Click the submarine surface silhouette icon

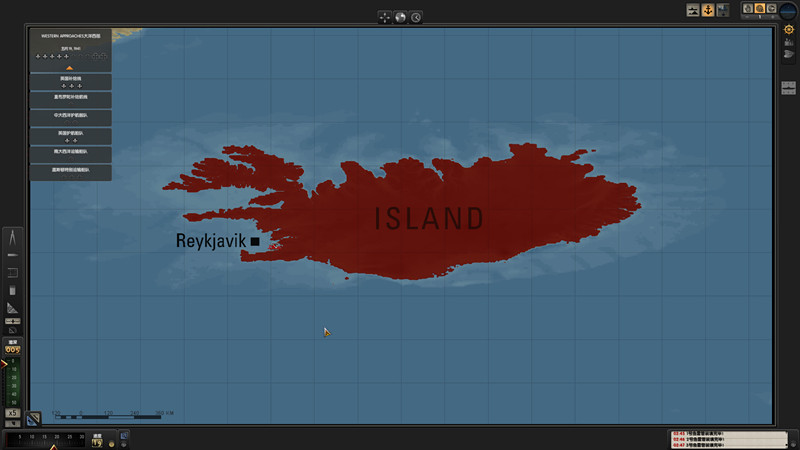(x=692, y=10)
